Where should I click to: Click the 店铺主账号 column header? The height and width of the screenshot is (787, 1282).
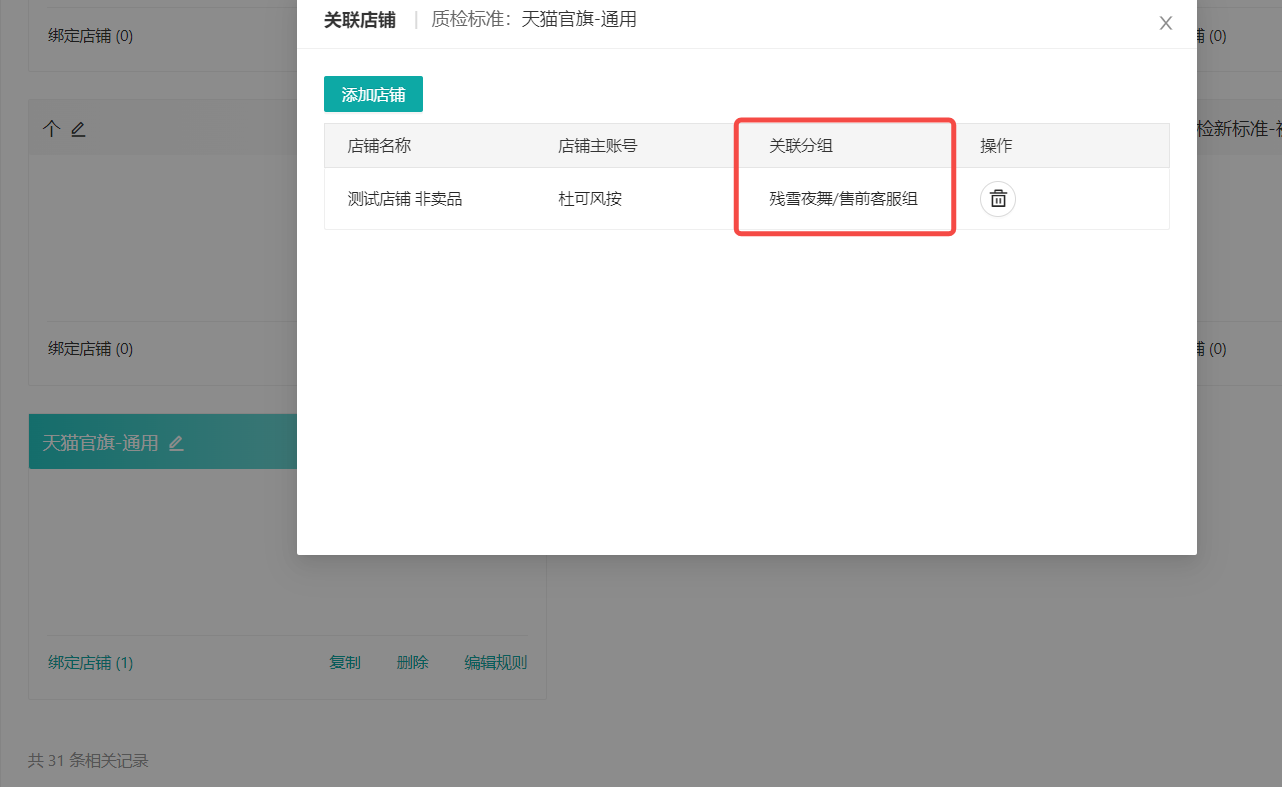pyautogui.click(x=598, y=146)
